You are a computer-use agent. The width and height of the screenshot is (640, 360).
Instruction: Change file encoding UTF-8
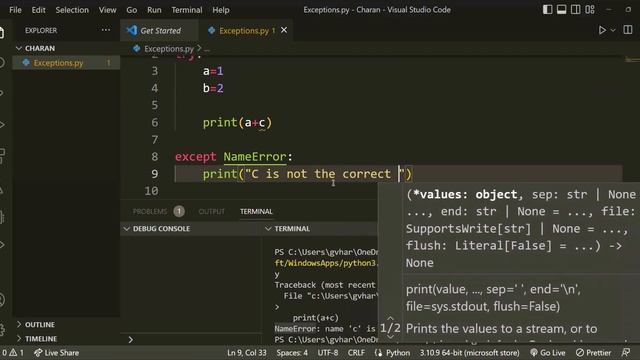click(328, 353)
